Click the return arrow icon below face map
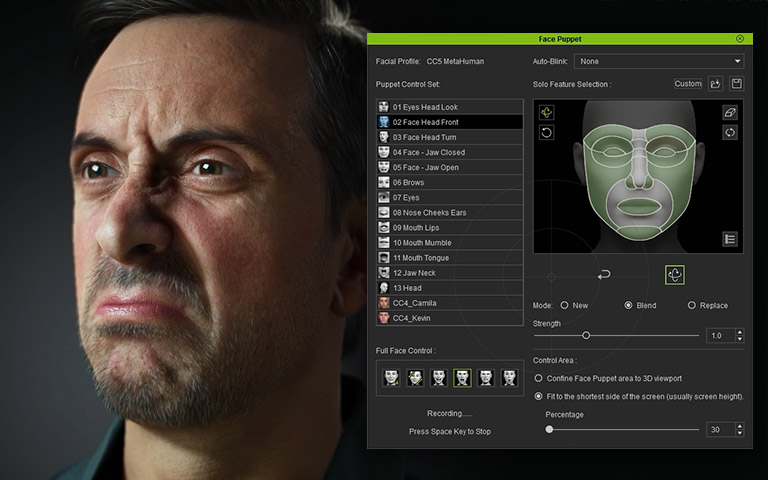The width and height of the screenshot is (768, 480). pyautogui.click(x=604, y=274)
